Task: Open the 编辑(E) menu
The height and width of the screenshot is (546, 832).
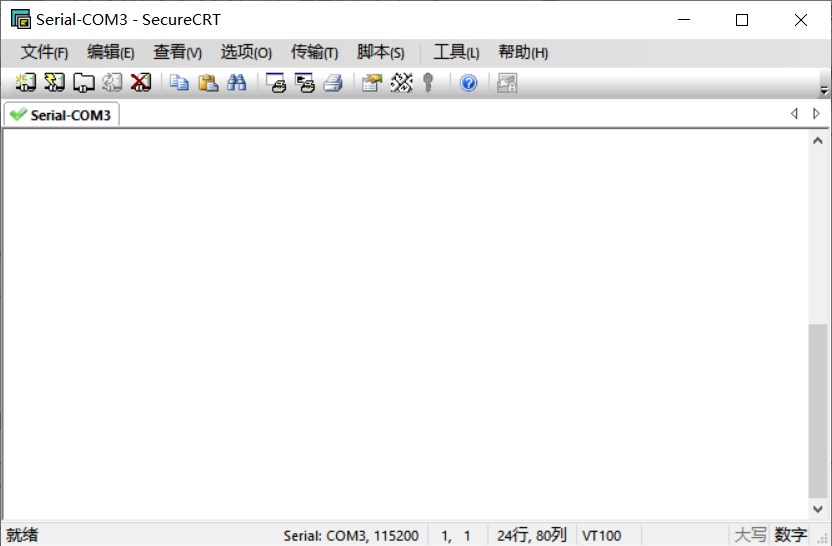Action: coord(110,52)
